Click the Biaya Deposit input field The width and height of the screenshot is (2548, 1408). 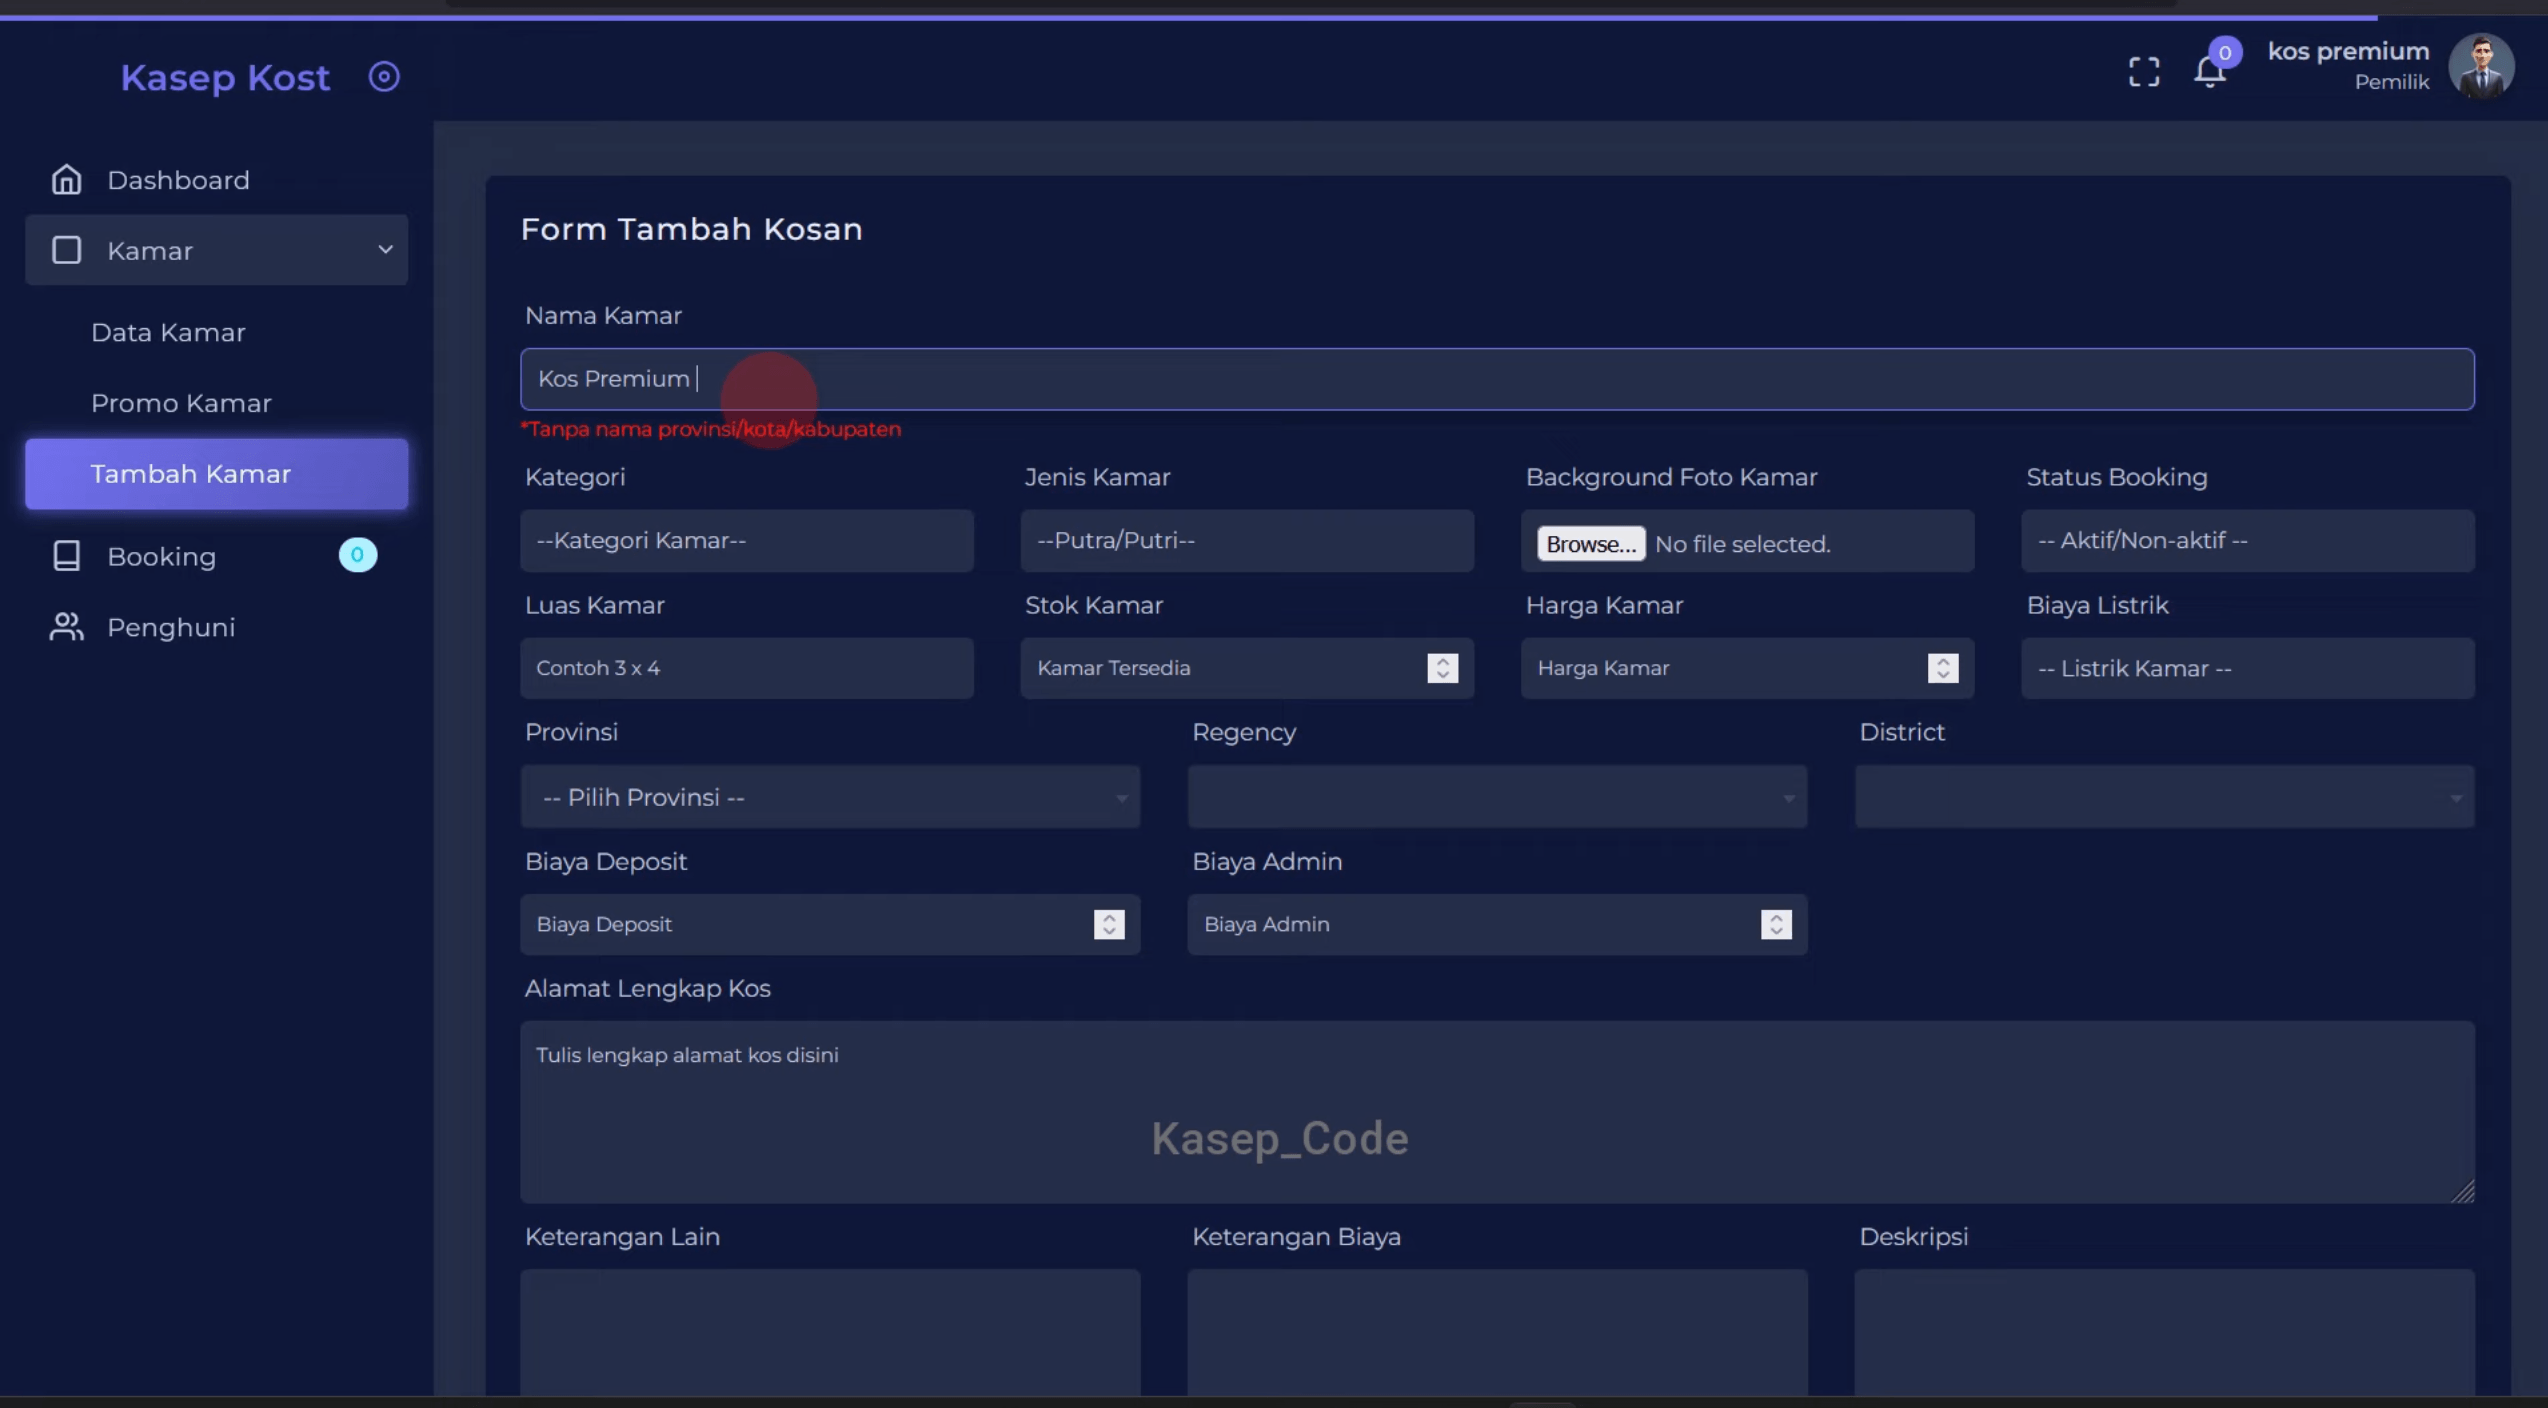pos(830,924)
